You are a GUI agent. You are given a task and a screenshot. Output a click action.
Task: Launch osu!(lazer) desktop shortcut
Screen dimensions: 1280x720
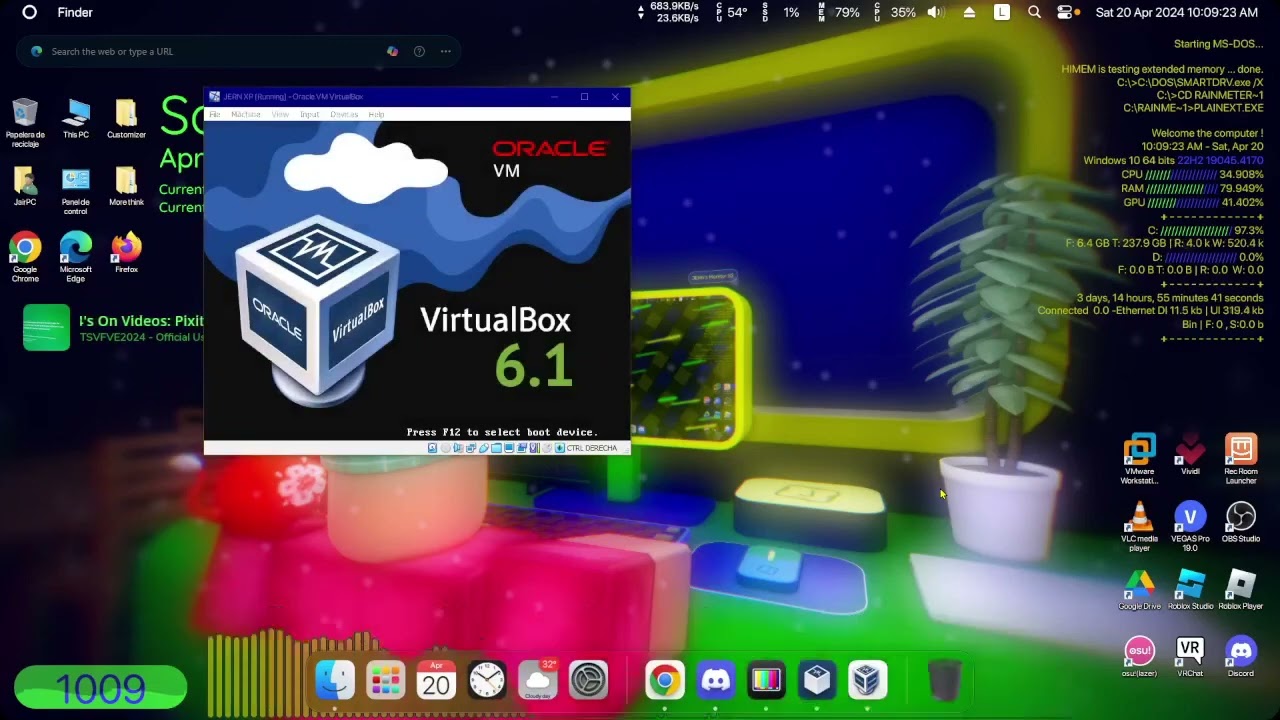point(1139,657)
